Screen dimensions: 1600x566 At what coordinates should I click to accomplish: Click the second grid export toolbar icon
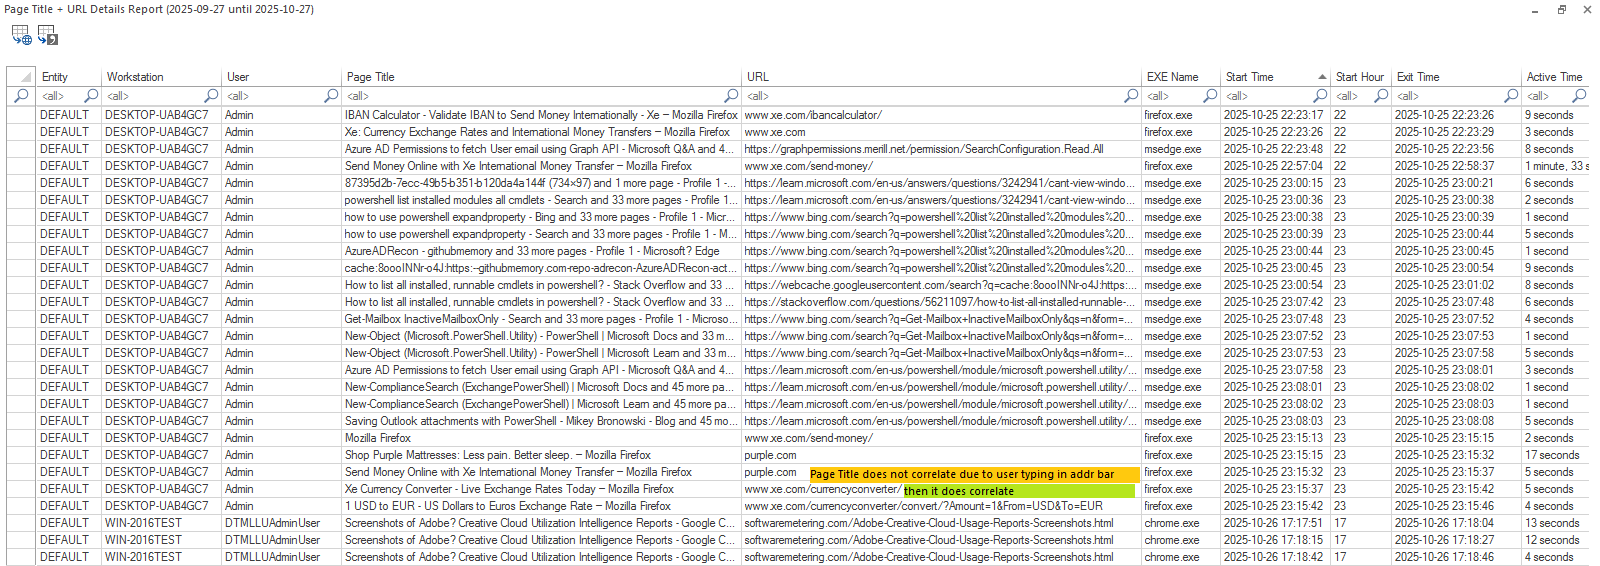48,35
